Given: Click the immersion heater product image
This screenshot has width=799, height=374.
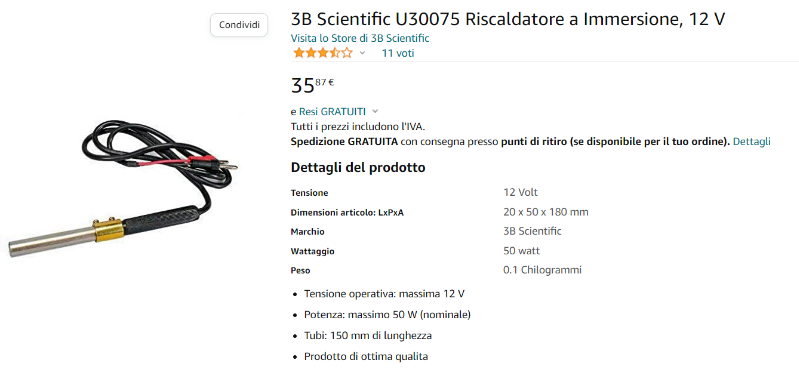Looking at the screenshot, I should tap(124, 189).
